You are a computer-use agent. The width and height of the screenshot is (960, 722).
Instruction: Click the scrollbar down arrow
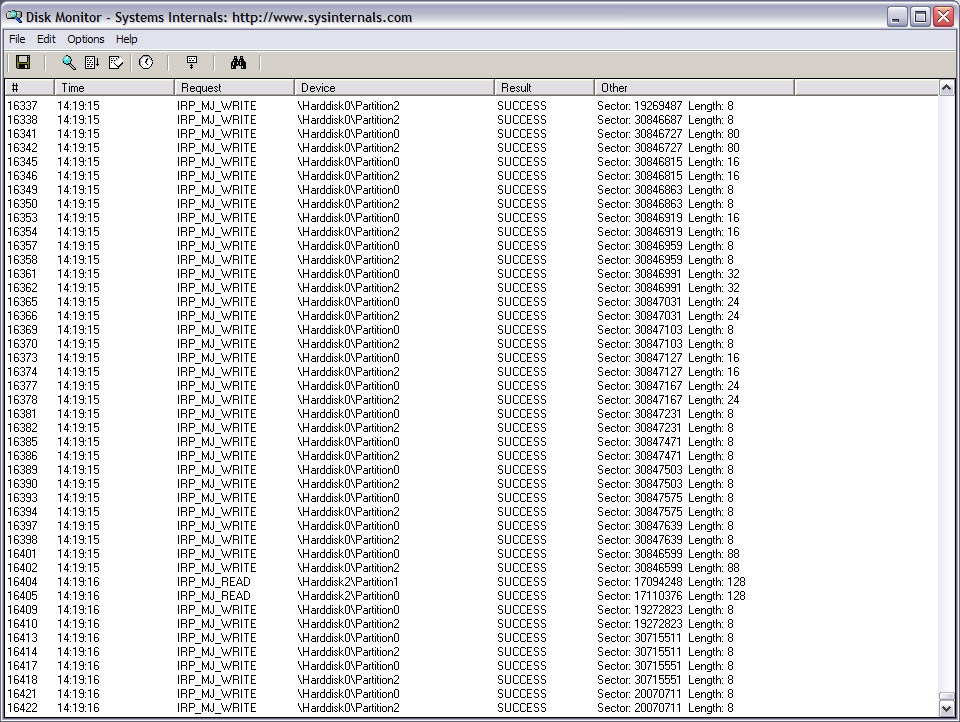pyautogui.click(x=946, y=709)
